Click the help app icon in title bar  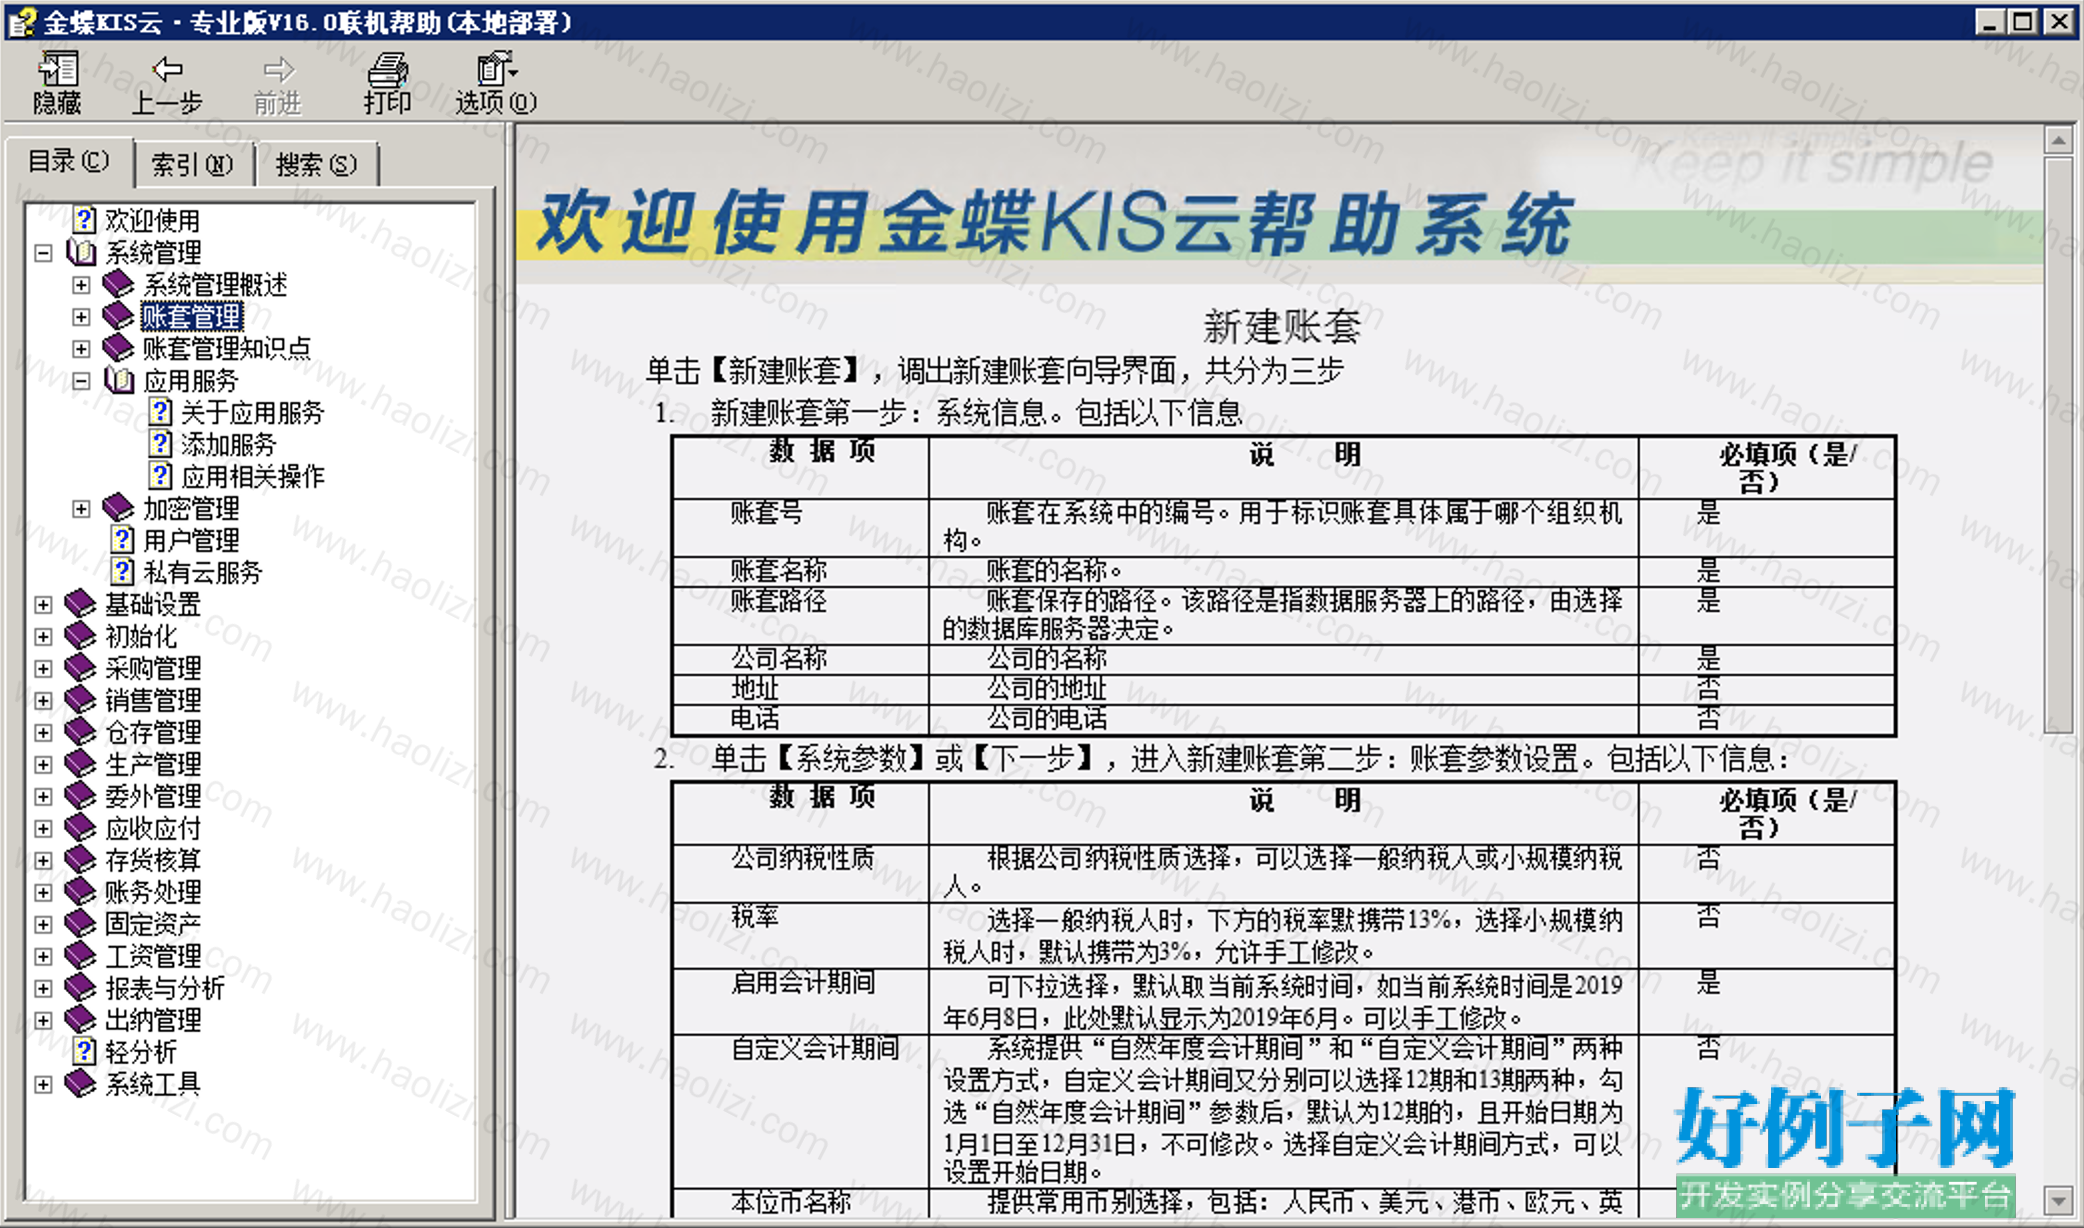pos(21,21)
